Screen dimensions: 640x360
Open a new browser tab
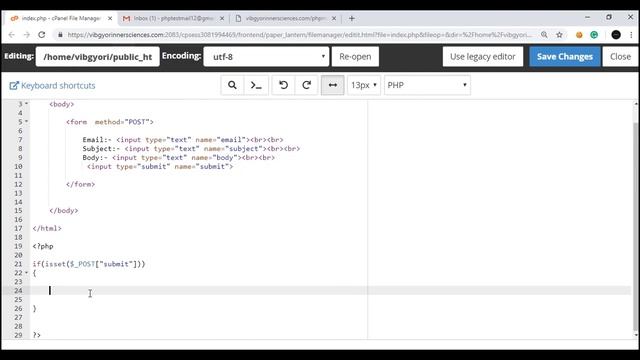pos(352,18)
